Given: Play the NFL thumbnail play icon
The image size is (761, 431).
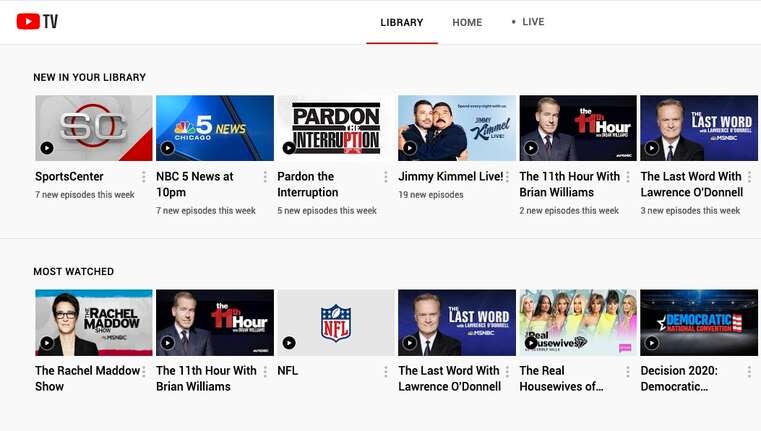Looking at the screenshot, I should click(x=289, y=343).
